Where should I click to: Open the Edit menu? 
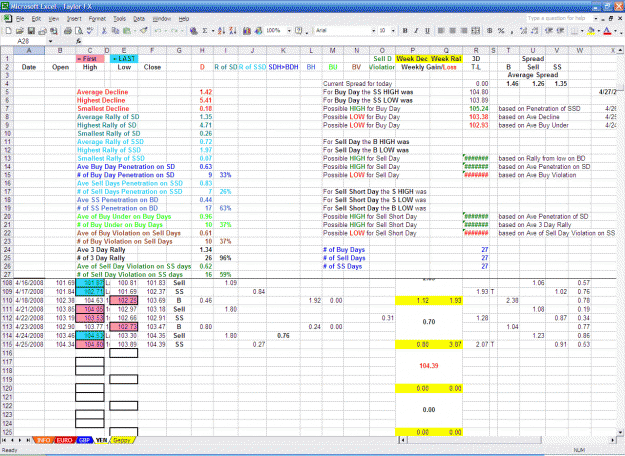pos(36,19)
